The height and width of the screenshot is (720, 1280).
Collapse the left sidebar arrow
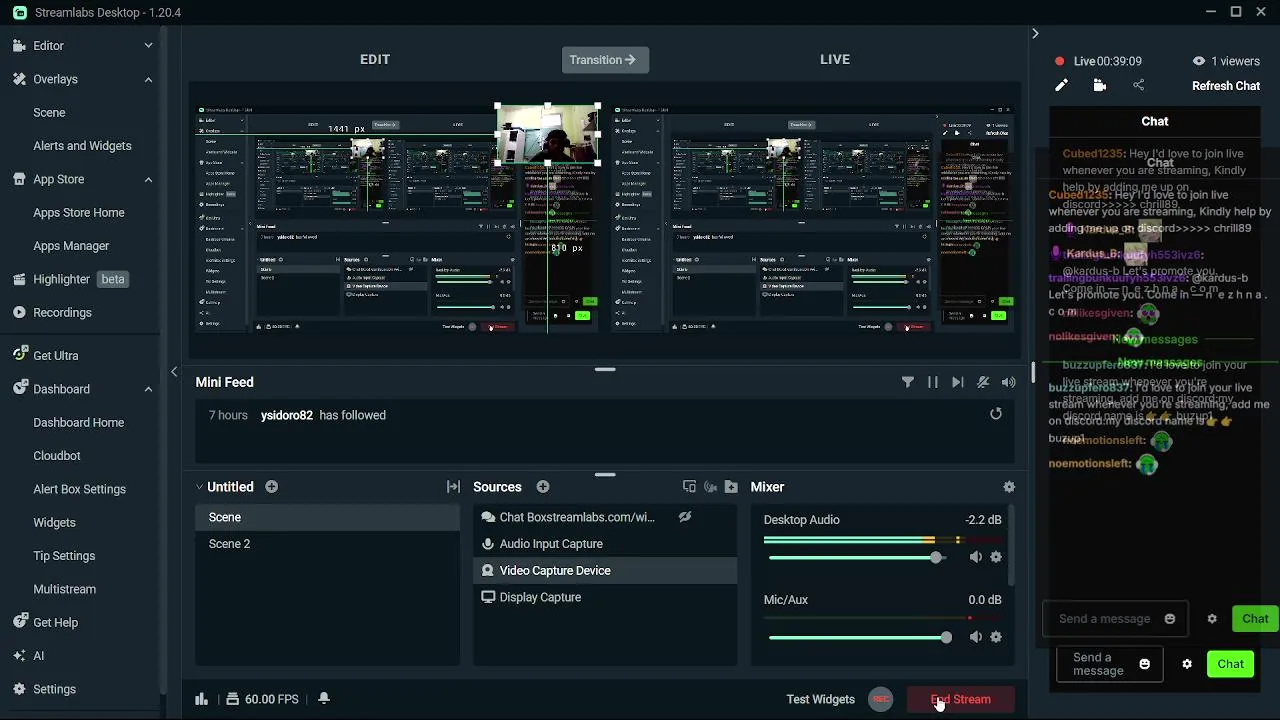coord(174,372)
